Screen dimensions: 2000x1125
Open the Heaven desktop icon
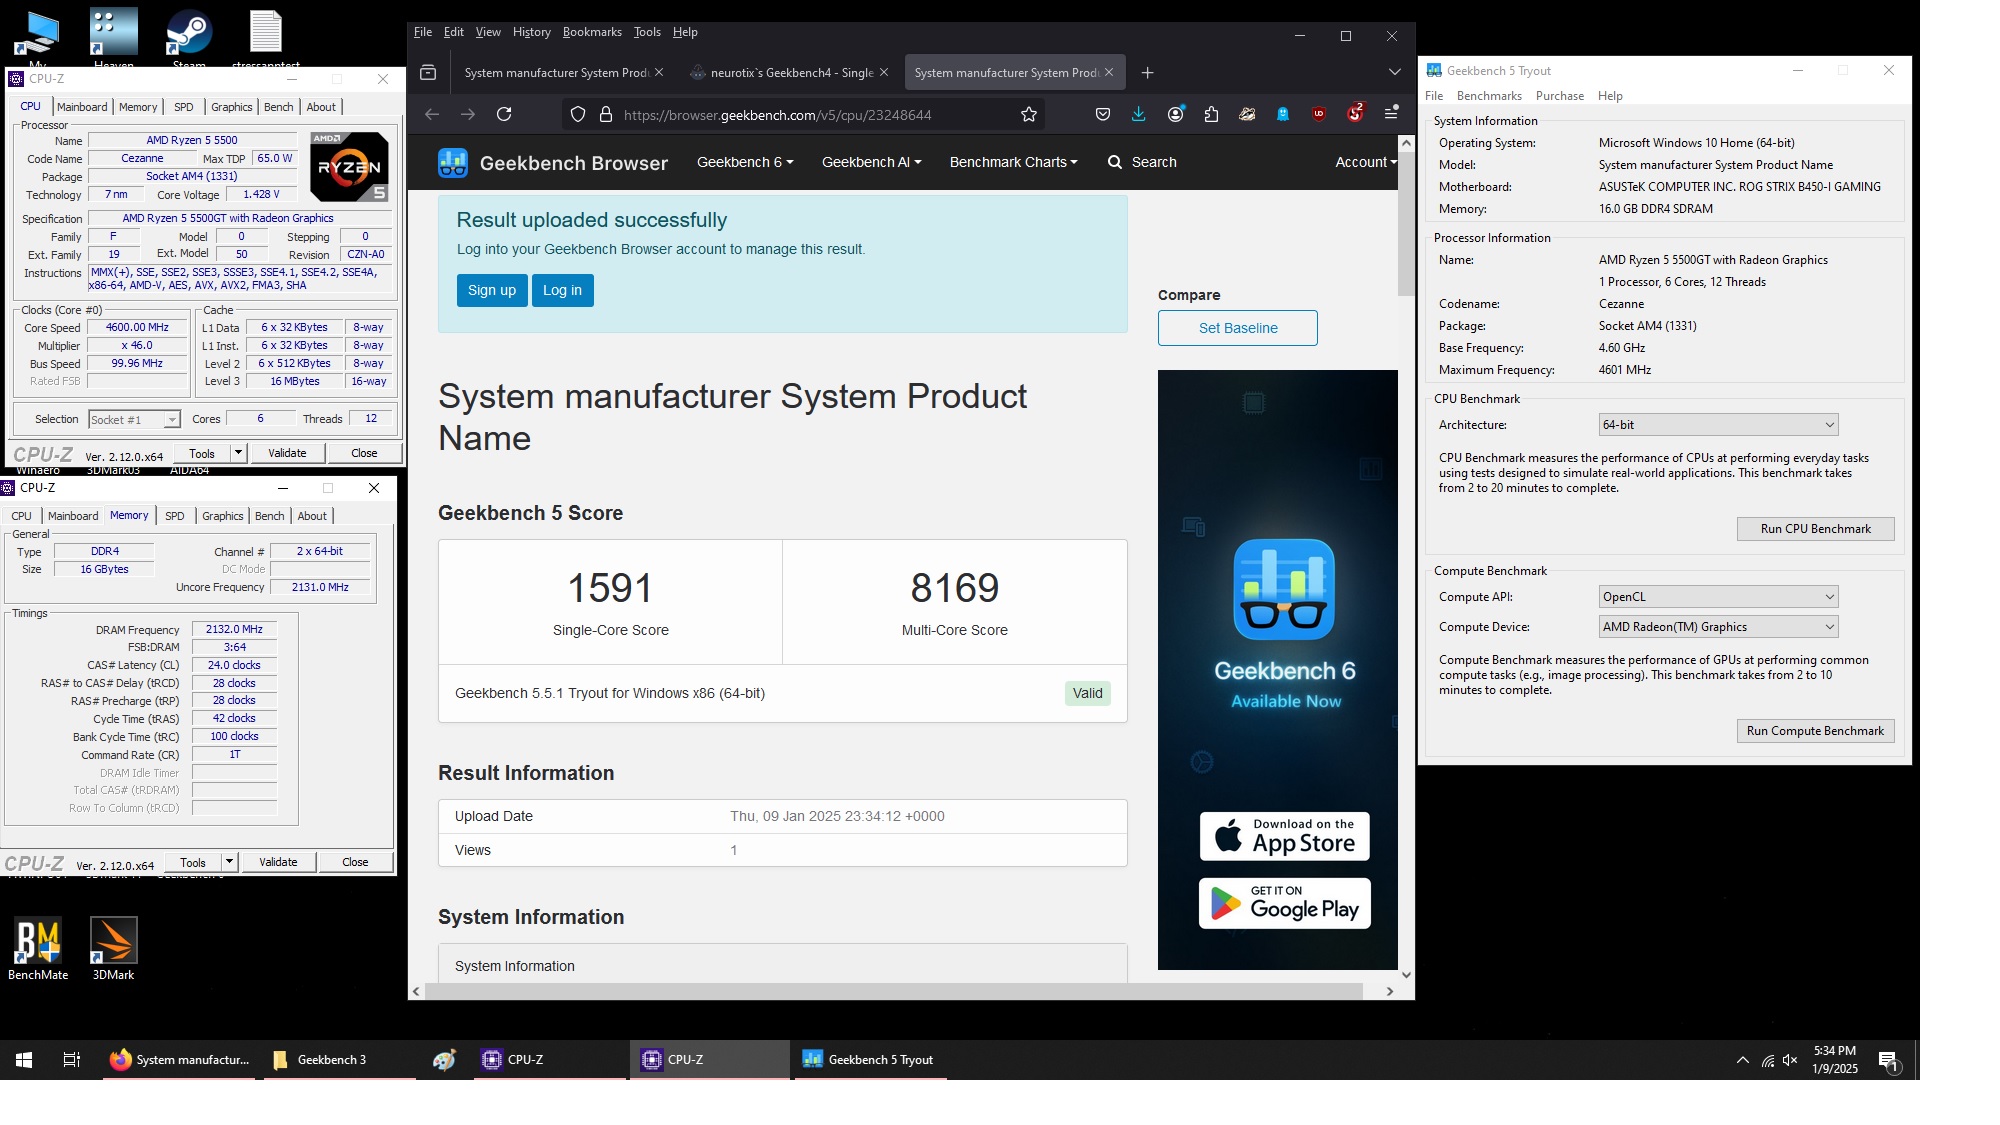114,40
